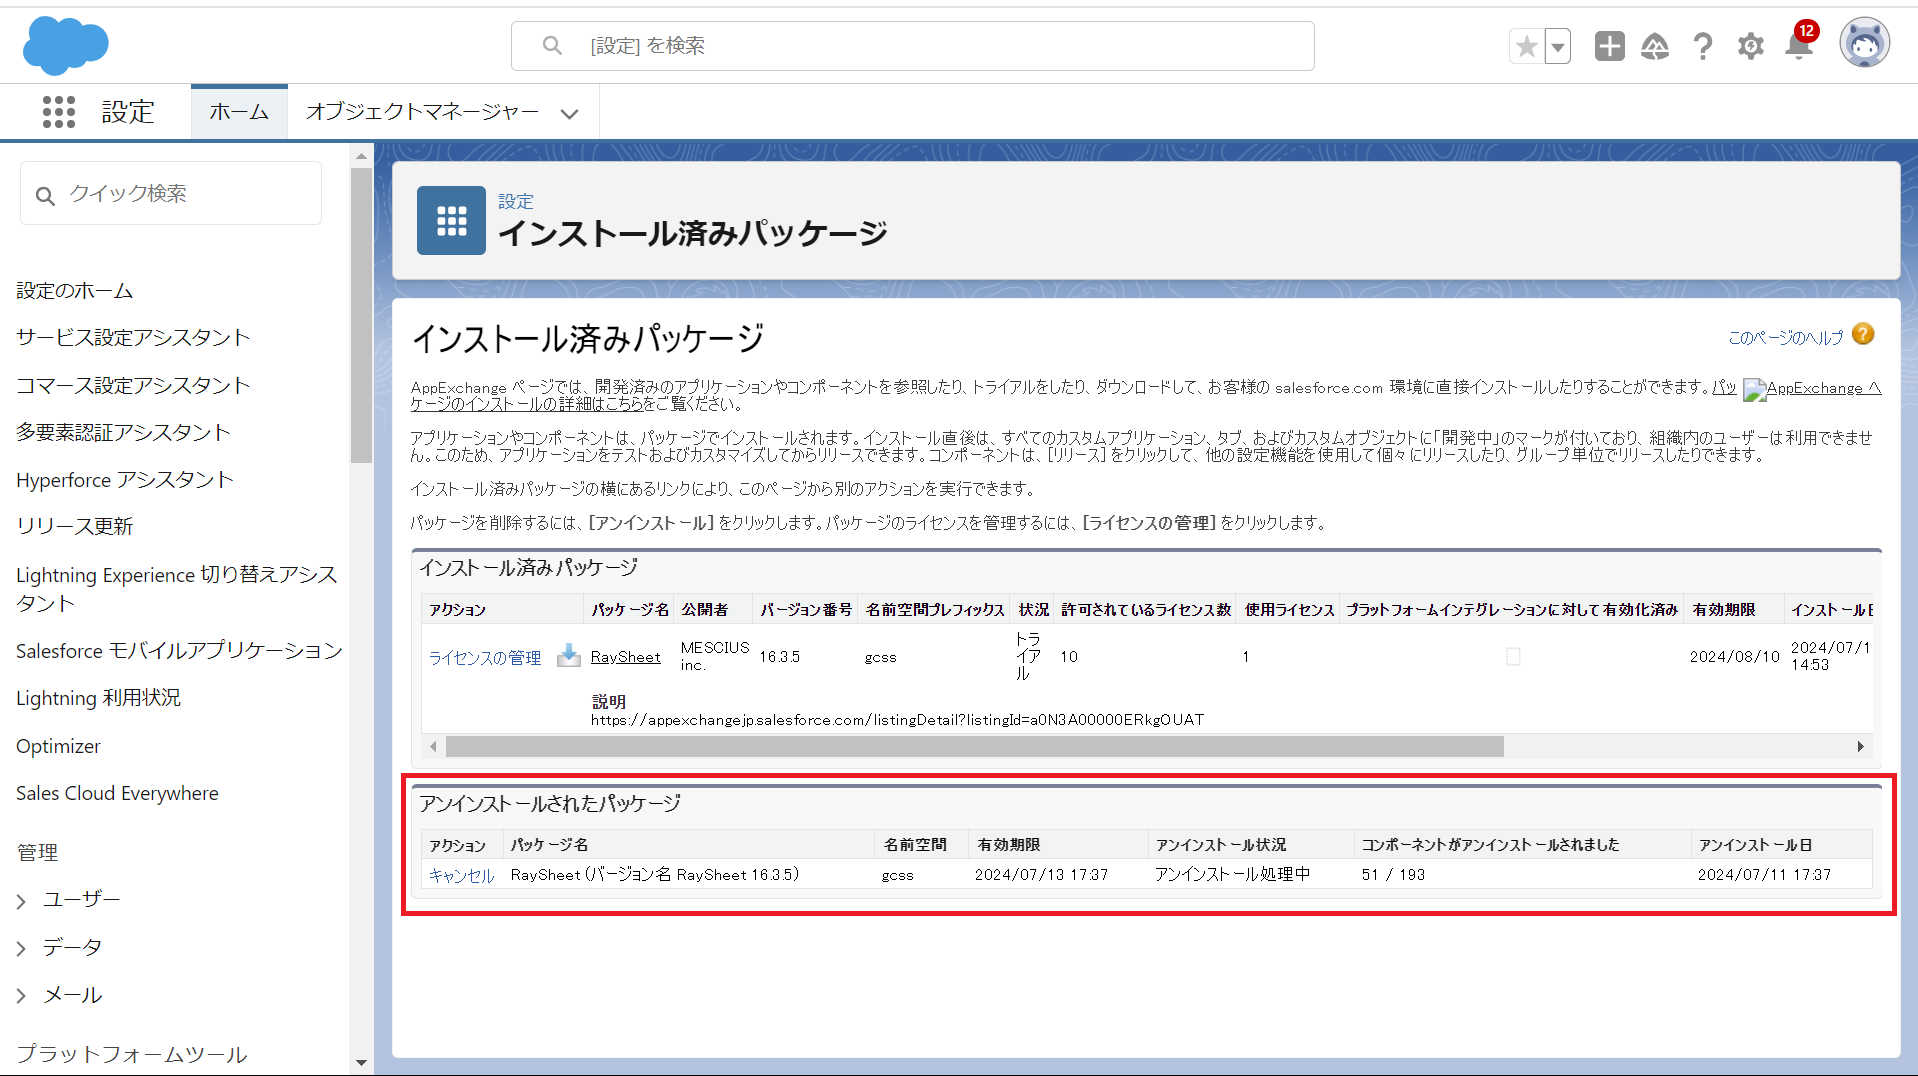Screen dimensions: 1918x1076
Task: Open the help question mark icon
Action: click(1703, 46)
